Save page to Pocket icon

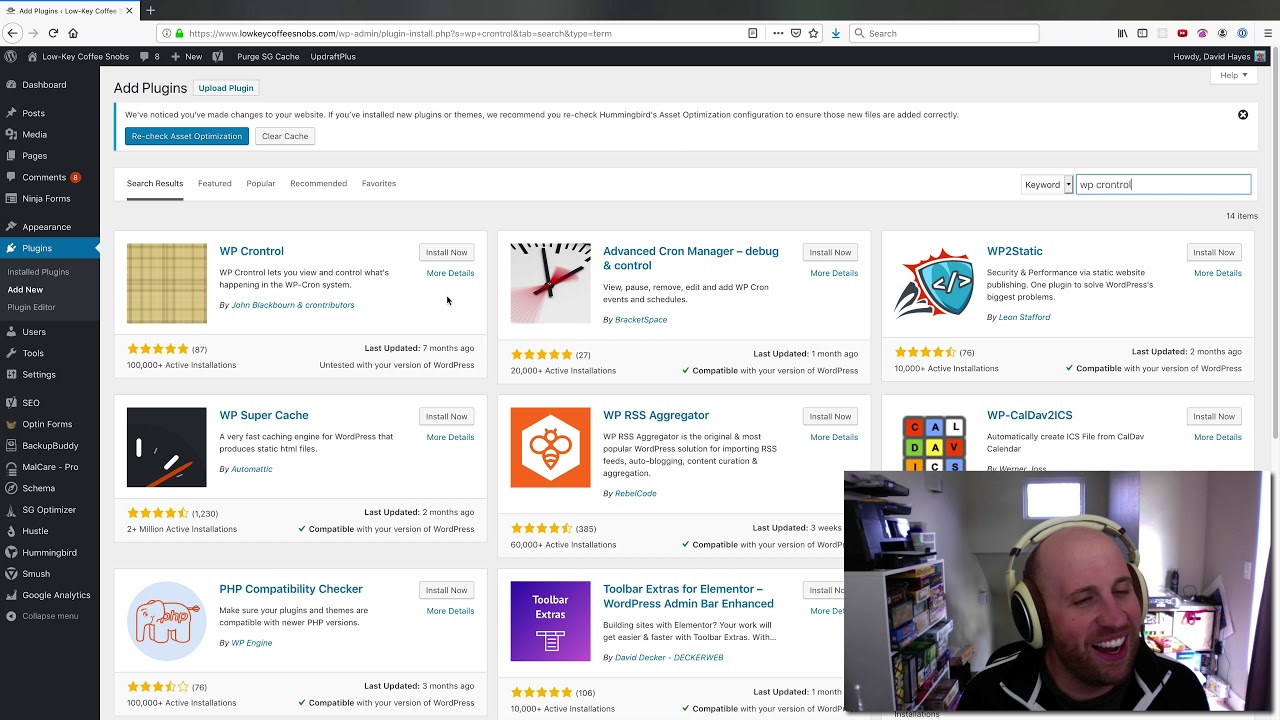tap(796, 33)
